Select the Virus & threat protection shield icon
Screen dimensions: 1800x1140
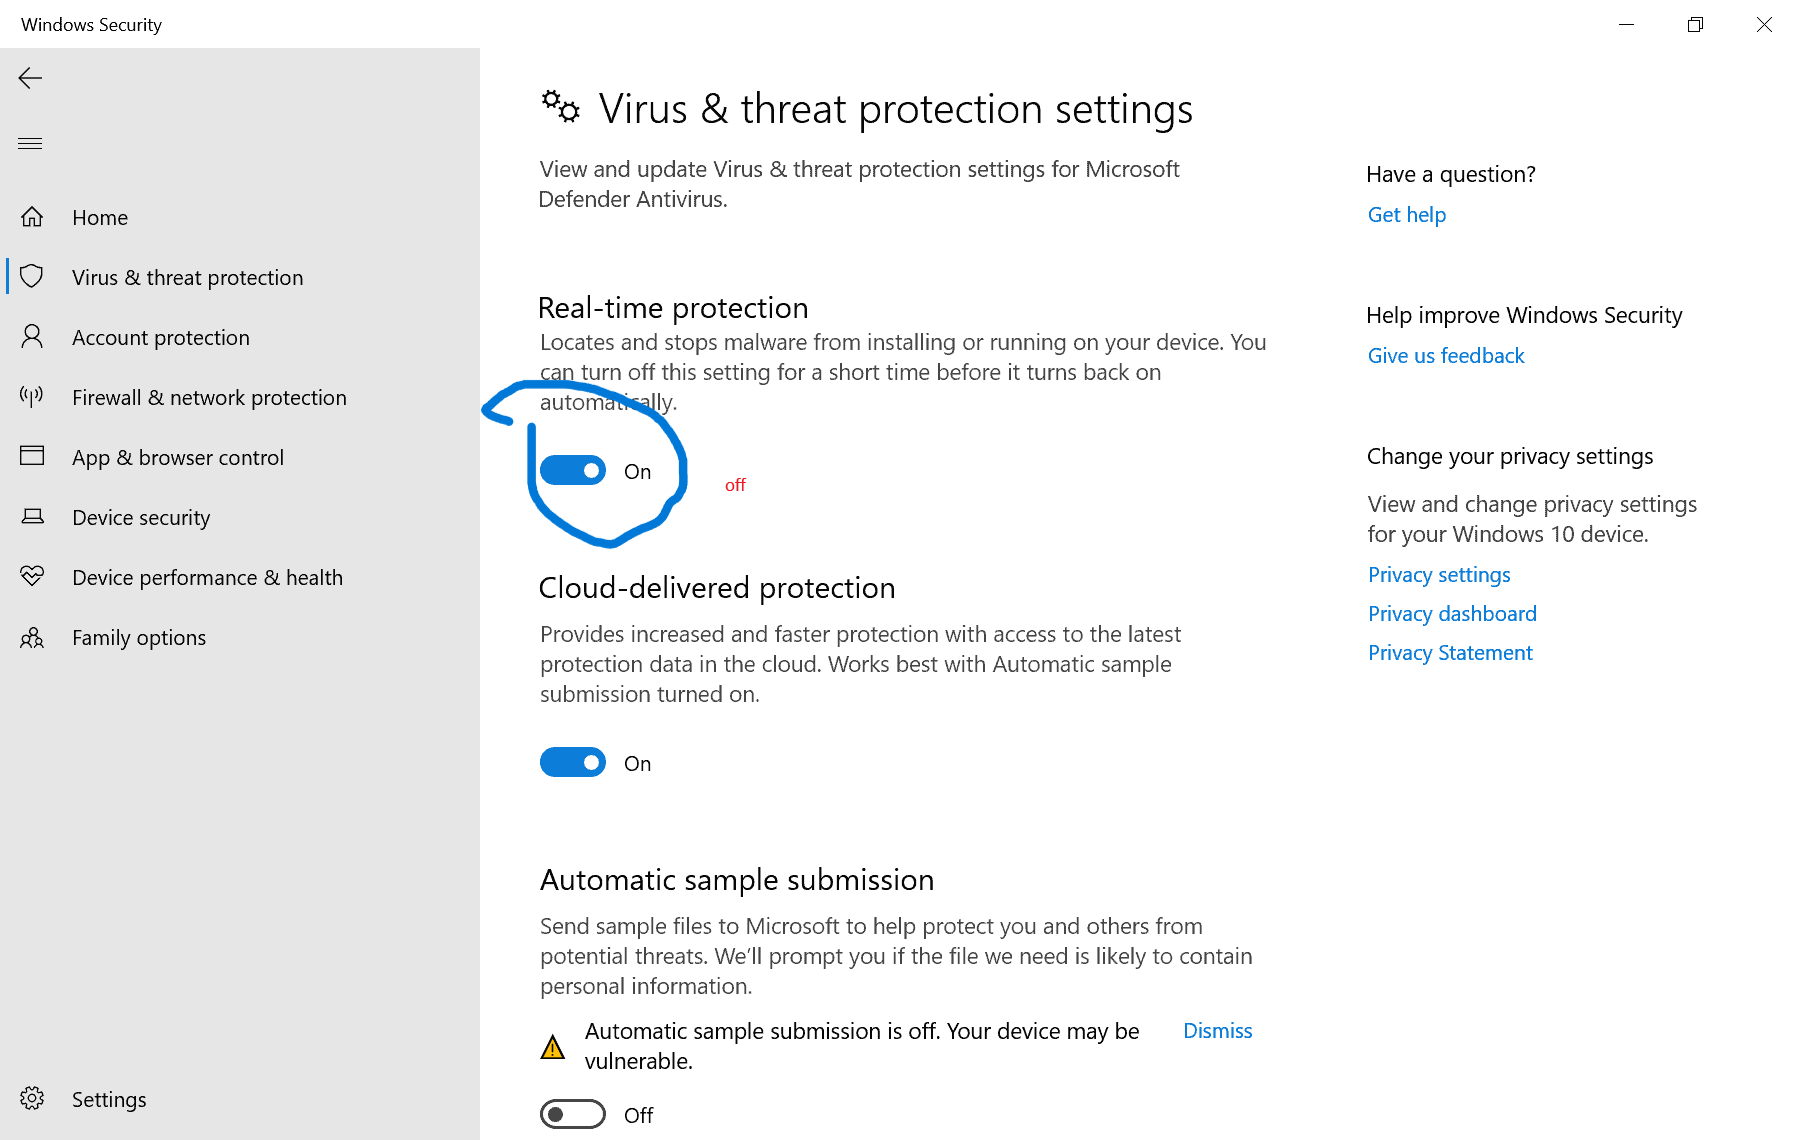click(x=32, y=277)
